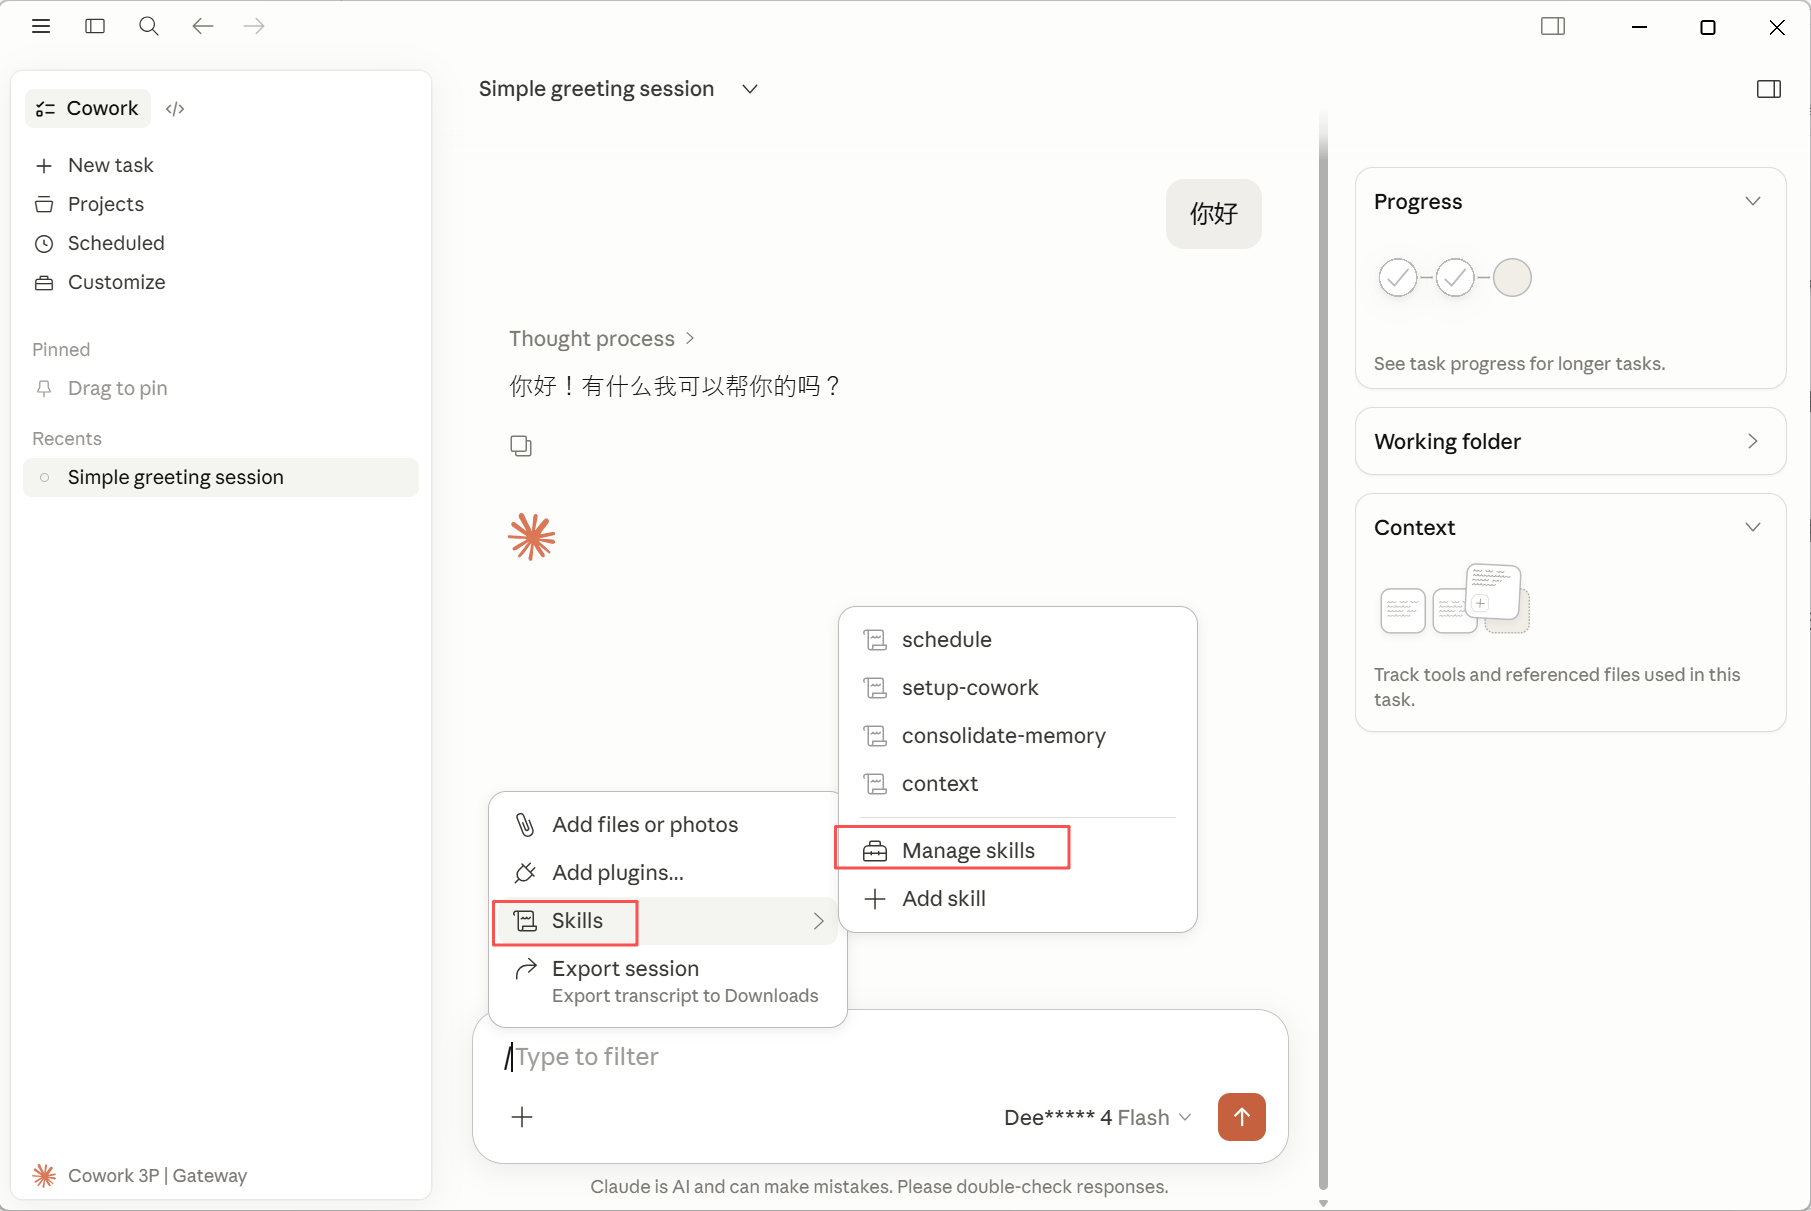
Task: Copy the assistant response
Action: 521,446
